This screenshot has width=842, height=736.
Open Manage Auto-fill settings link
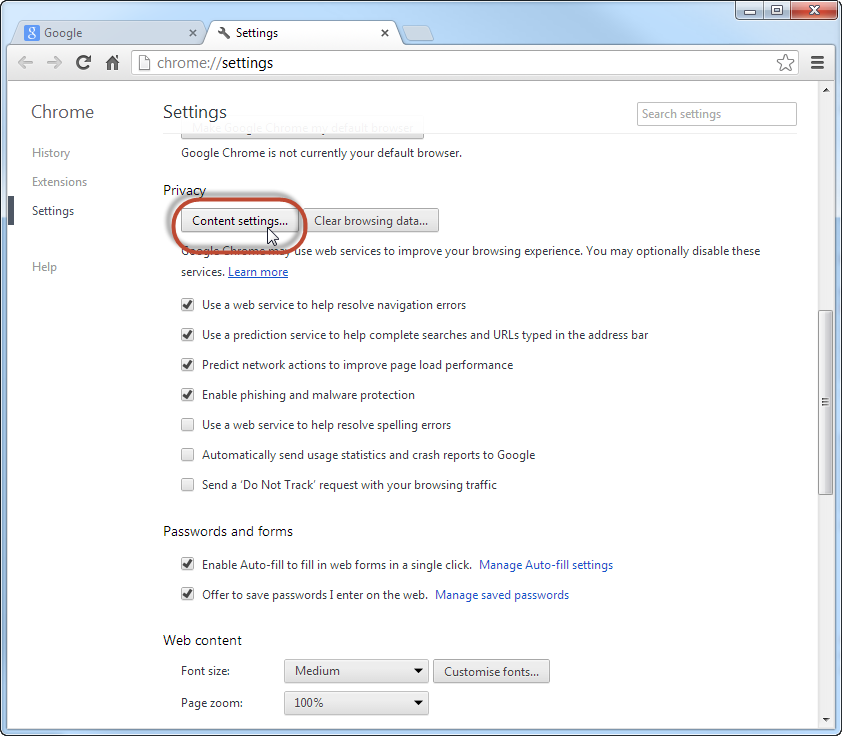(x=546, y=565)
